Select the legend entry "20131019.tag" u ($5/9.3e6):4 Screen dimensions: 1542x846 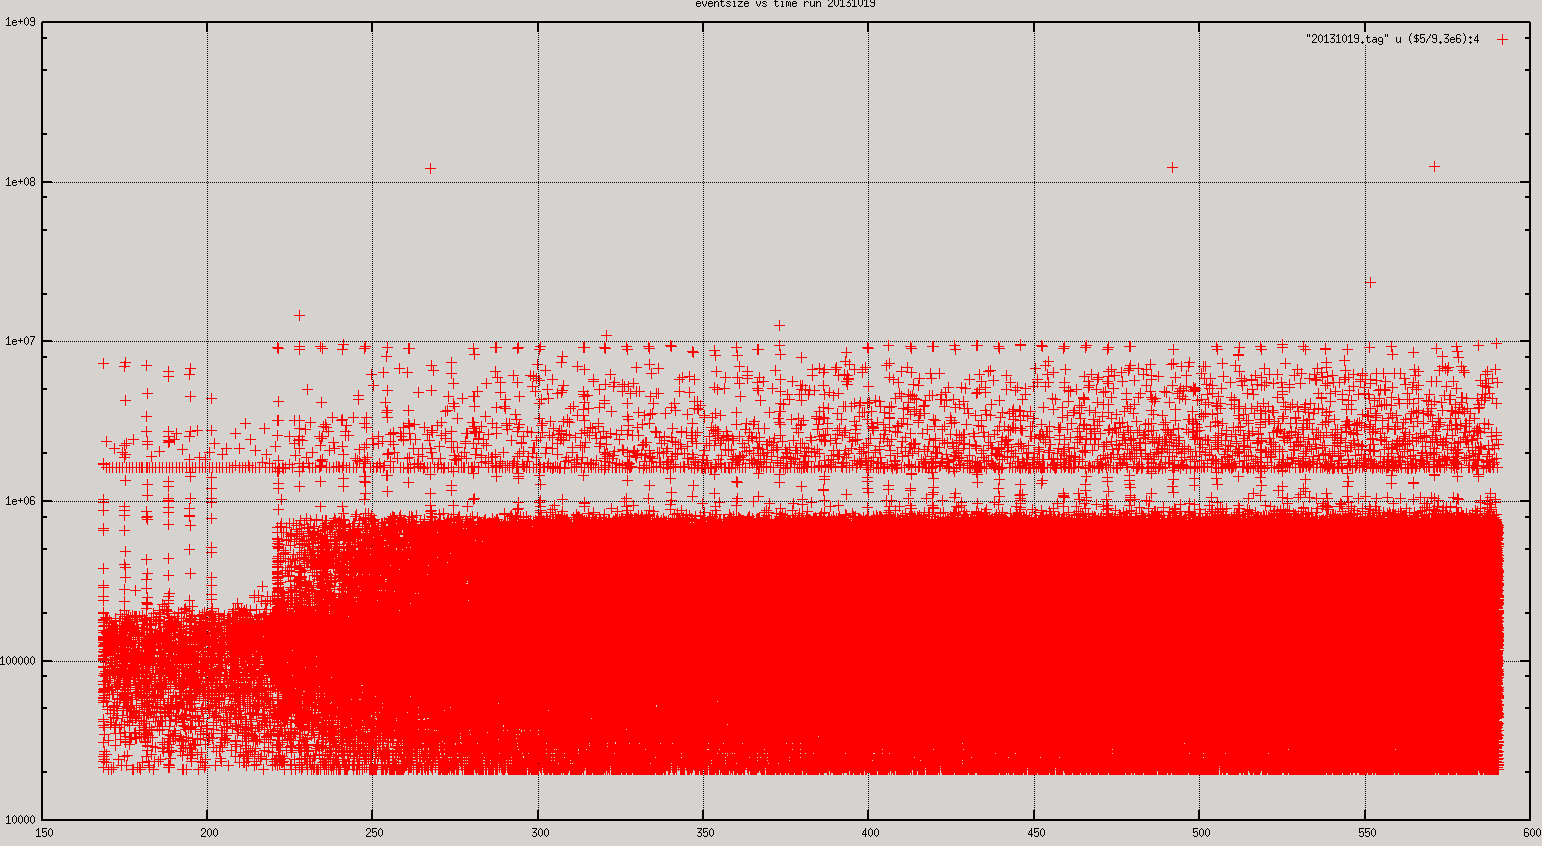pos(1393,39)
